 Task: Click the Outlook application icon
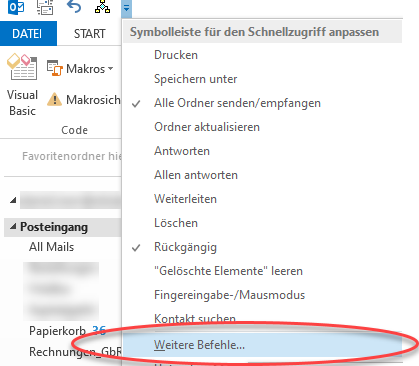pos(16,7)
